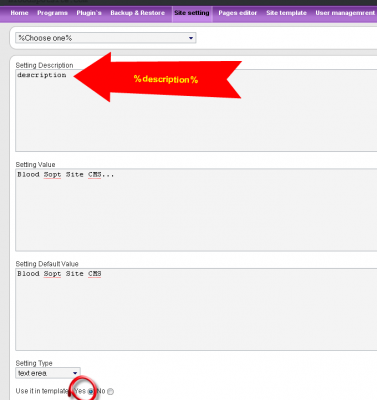Go to the Programs menu
Screen dimensions: 377x400
pyautogui.click(x=52, y=13)
